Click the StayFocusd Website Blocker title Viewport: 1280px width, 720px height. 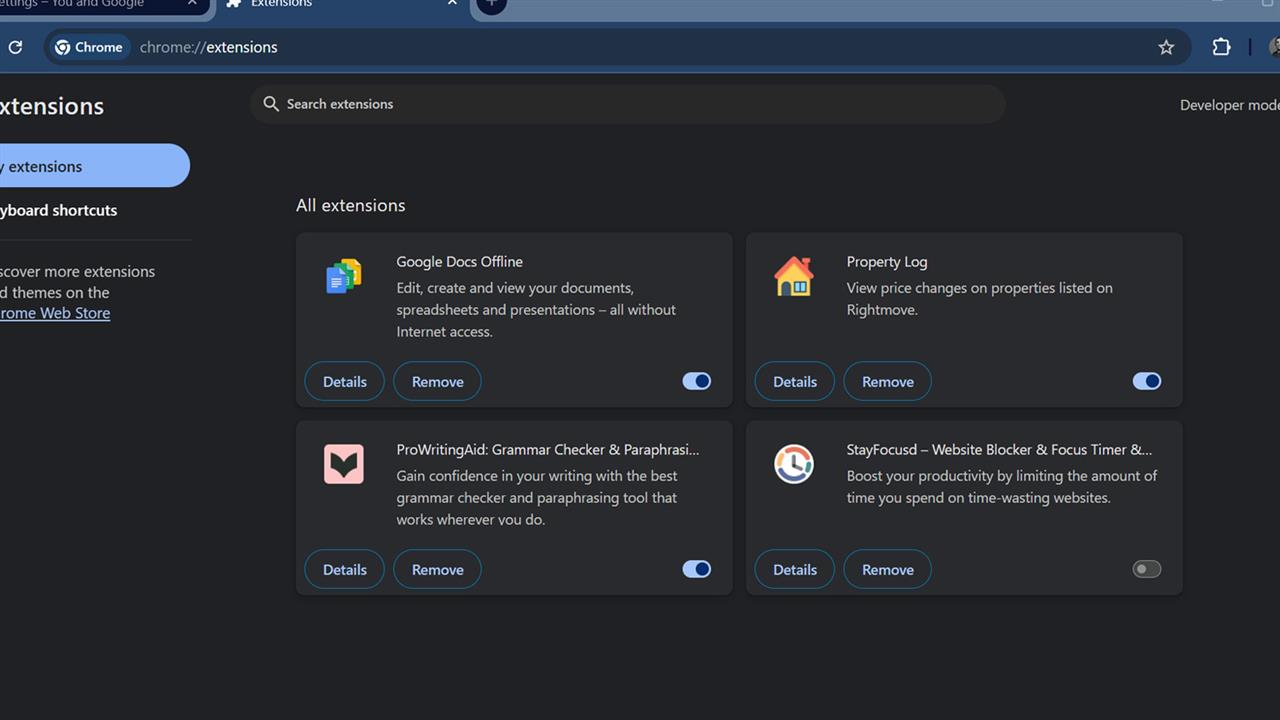point(999,450)
